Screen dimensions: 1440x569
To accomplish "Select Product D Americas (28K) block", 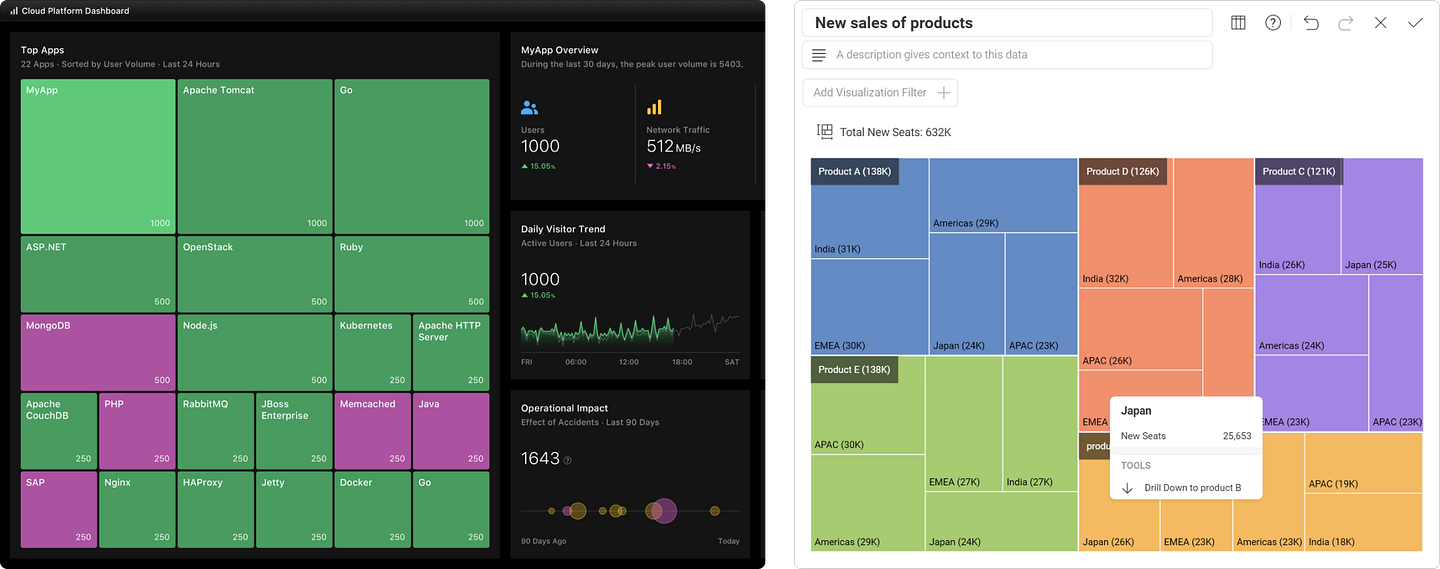I will coord(1213,223).
